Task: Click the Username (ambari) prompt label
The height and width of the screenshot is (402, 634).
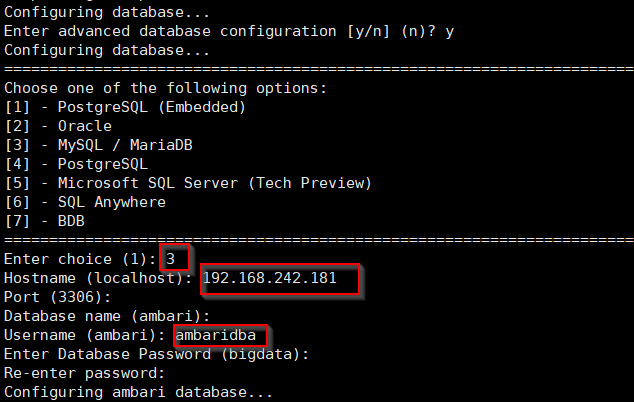Action: point(85,335)
